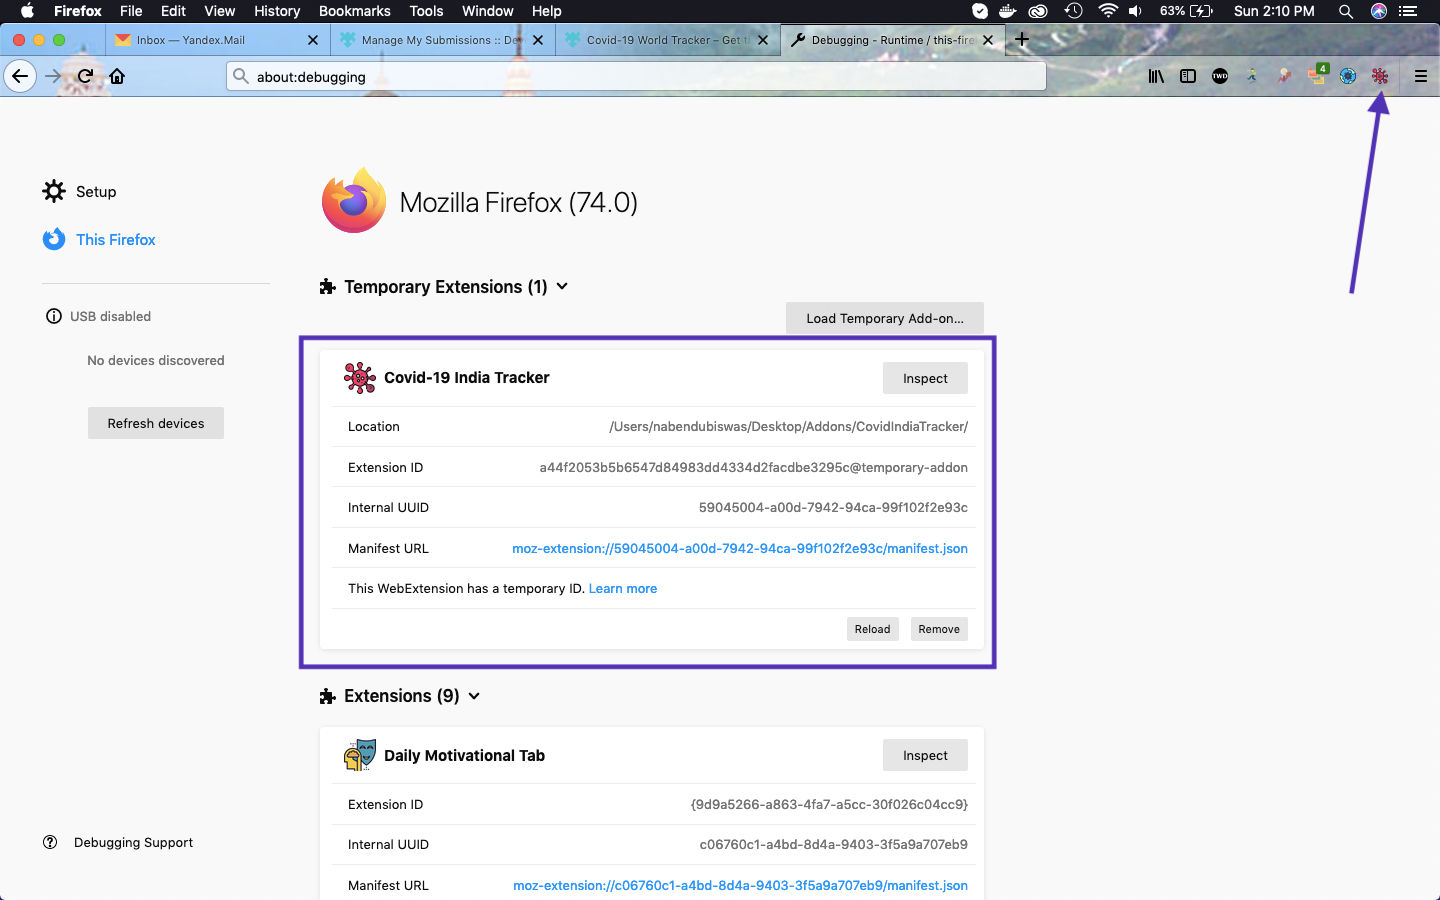The width and height of the screenshot is (1440, 900).
Task: Open the Apple menu
Action: [x=27, y=11]
